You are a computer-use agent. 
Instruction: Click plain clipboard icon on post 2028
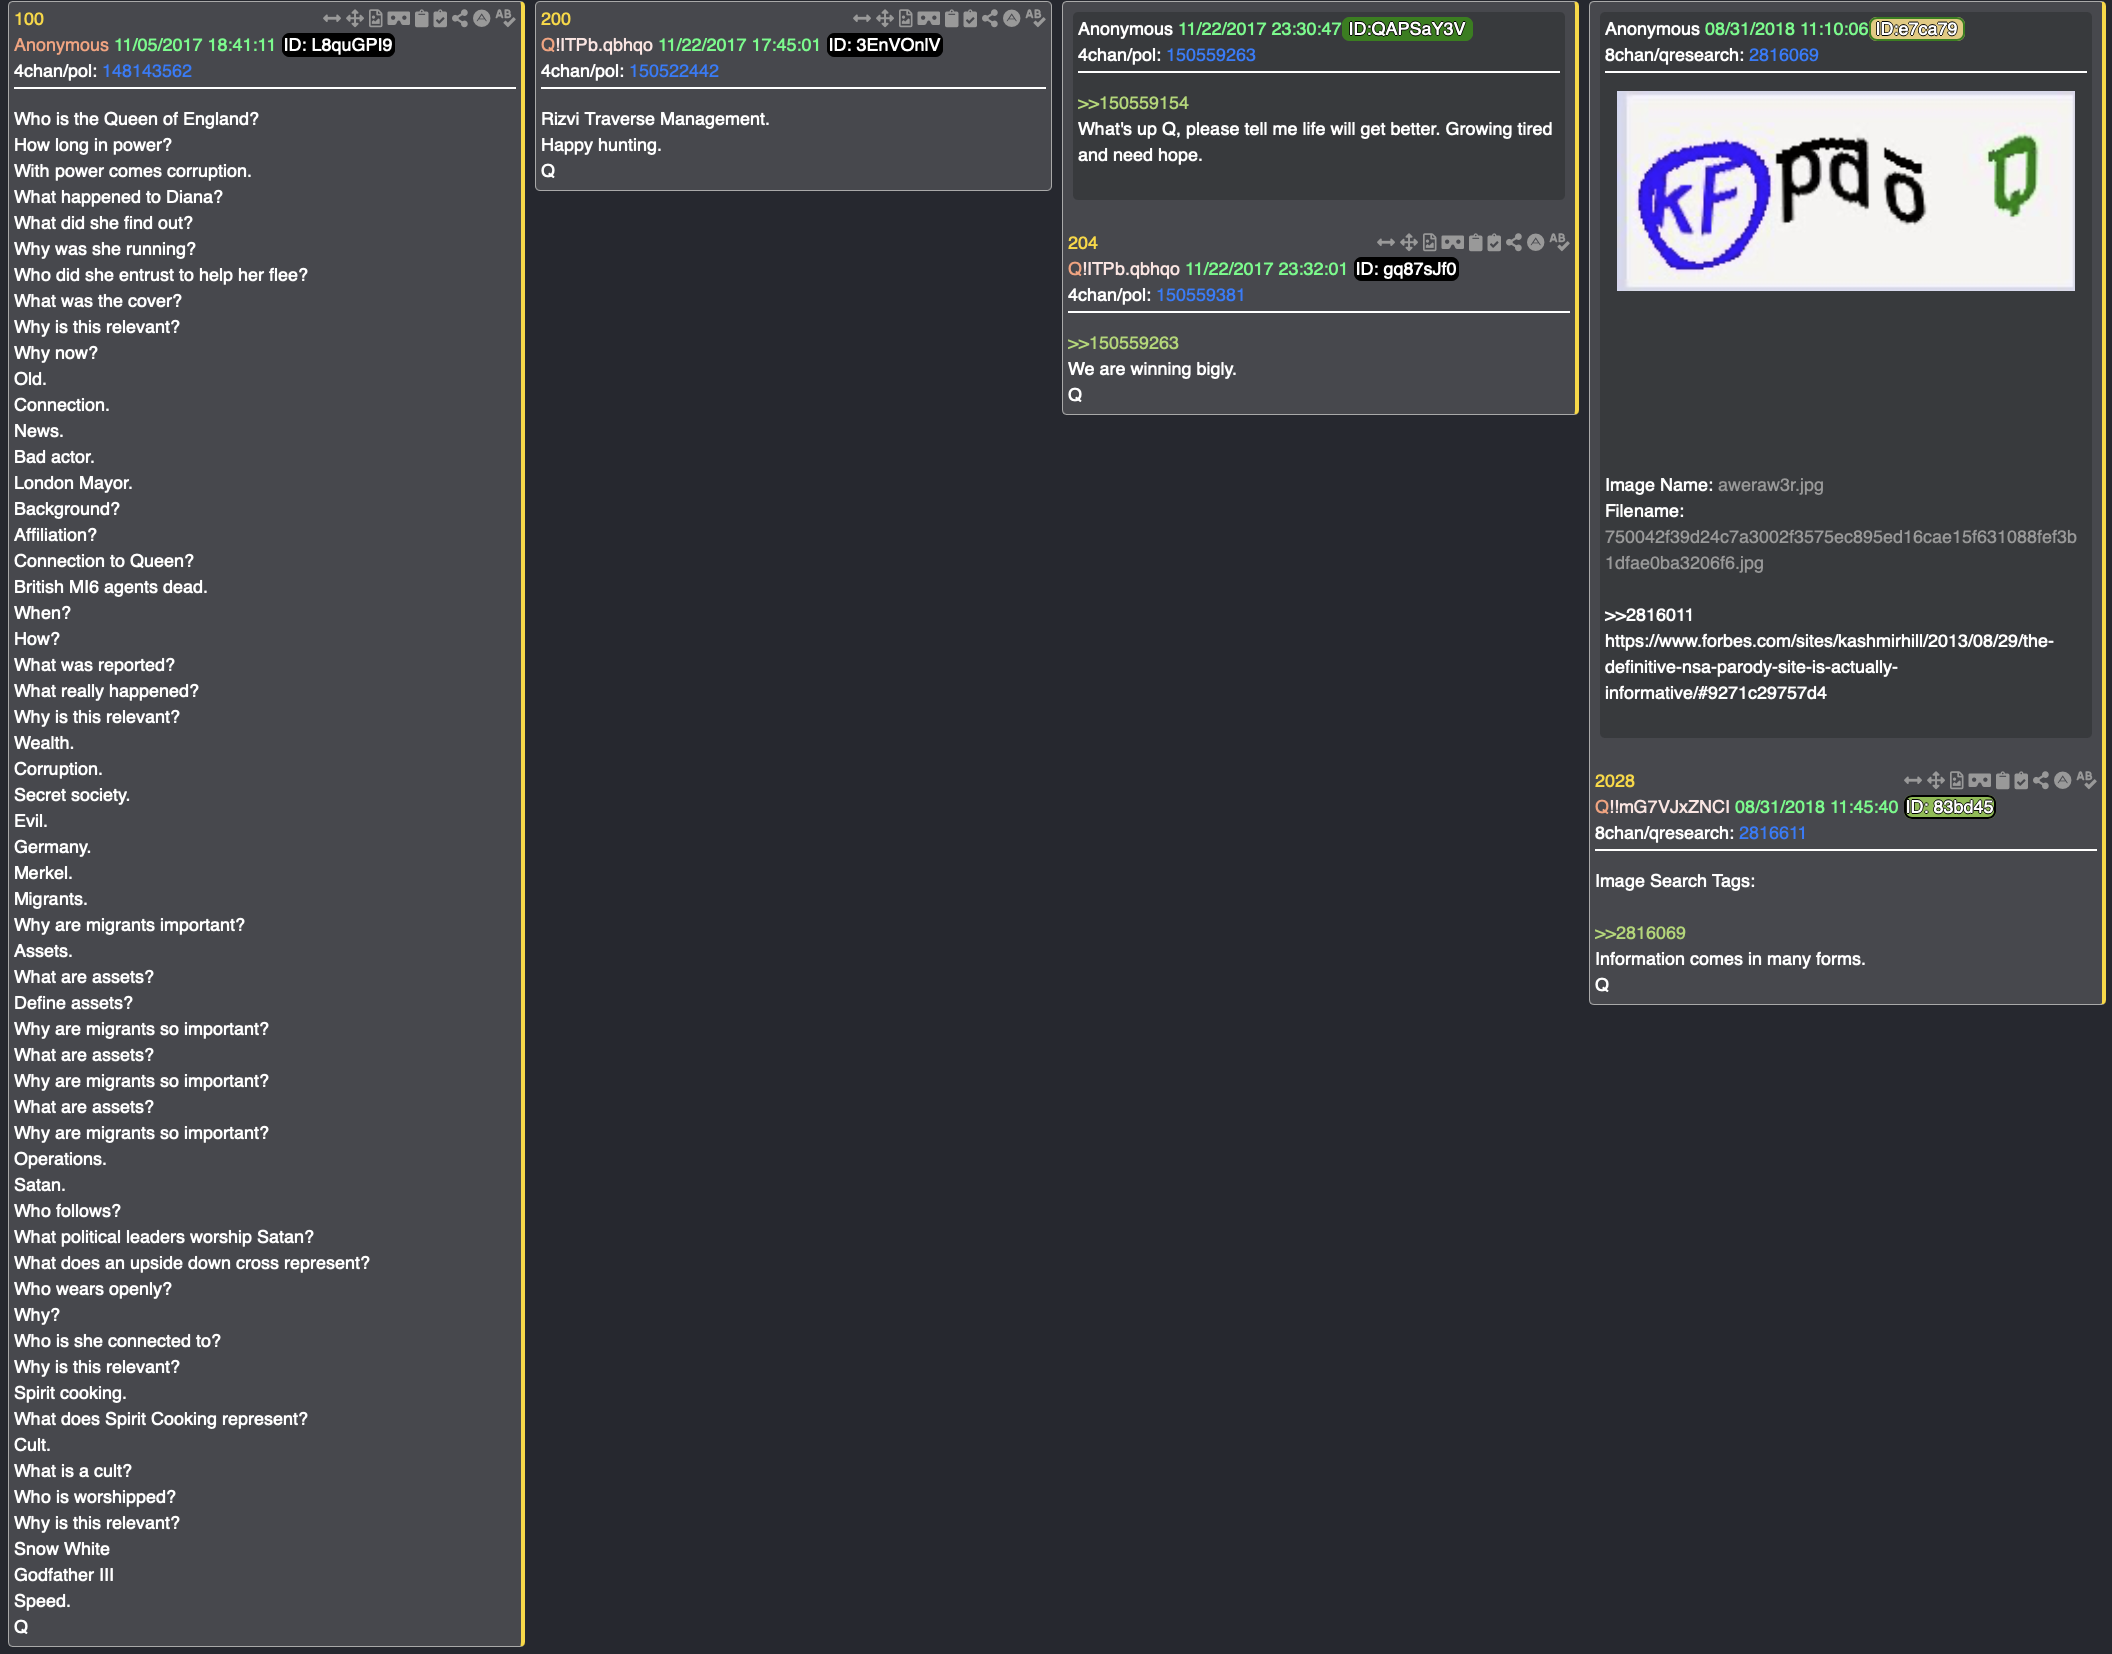[2003, 781]
